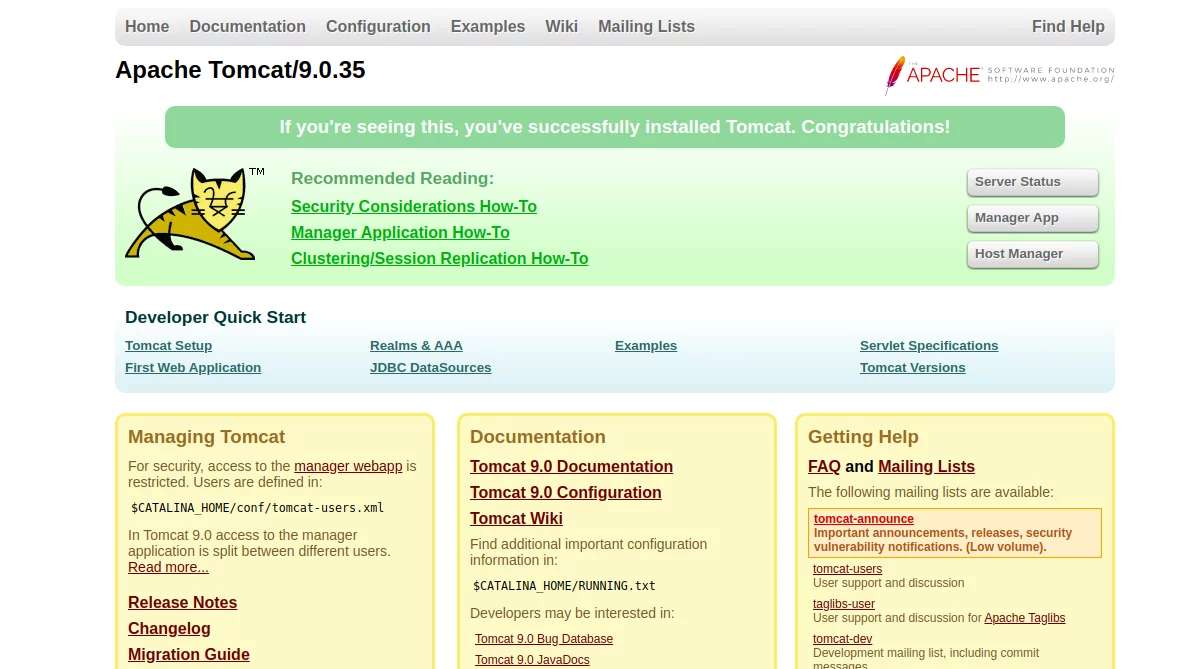This screenshot has height=669, width=1203.
Task: Open Security Considerations How-To link
Action: tap(414, 207)
